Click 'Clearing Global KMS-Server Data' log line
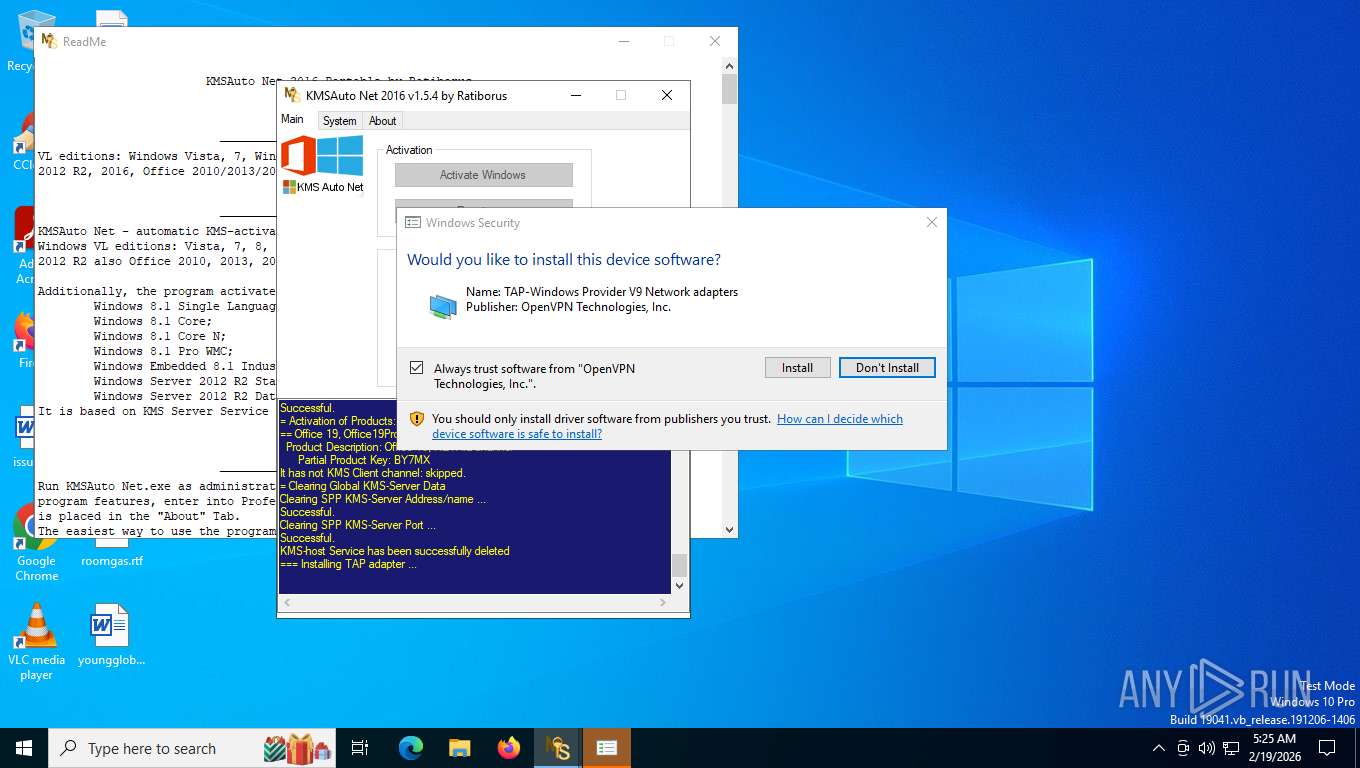Viewport: 1360px width, 768px height. point(362,486)
